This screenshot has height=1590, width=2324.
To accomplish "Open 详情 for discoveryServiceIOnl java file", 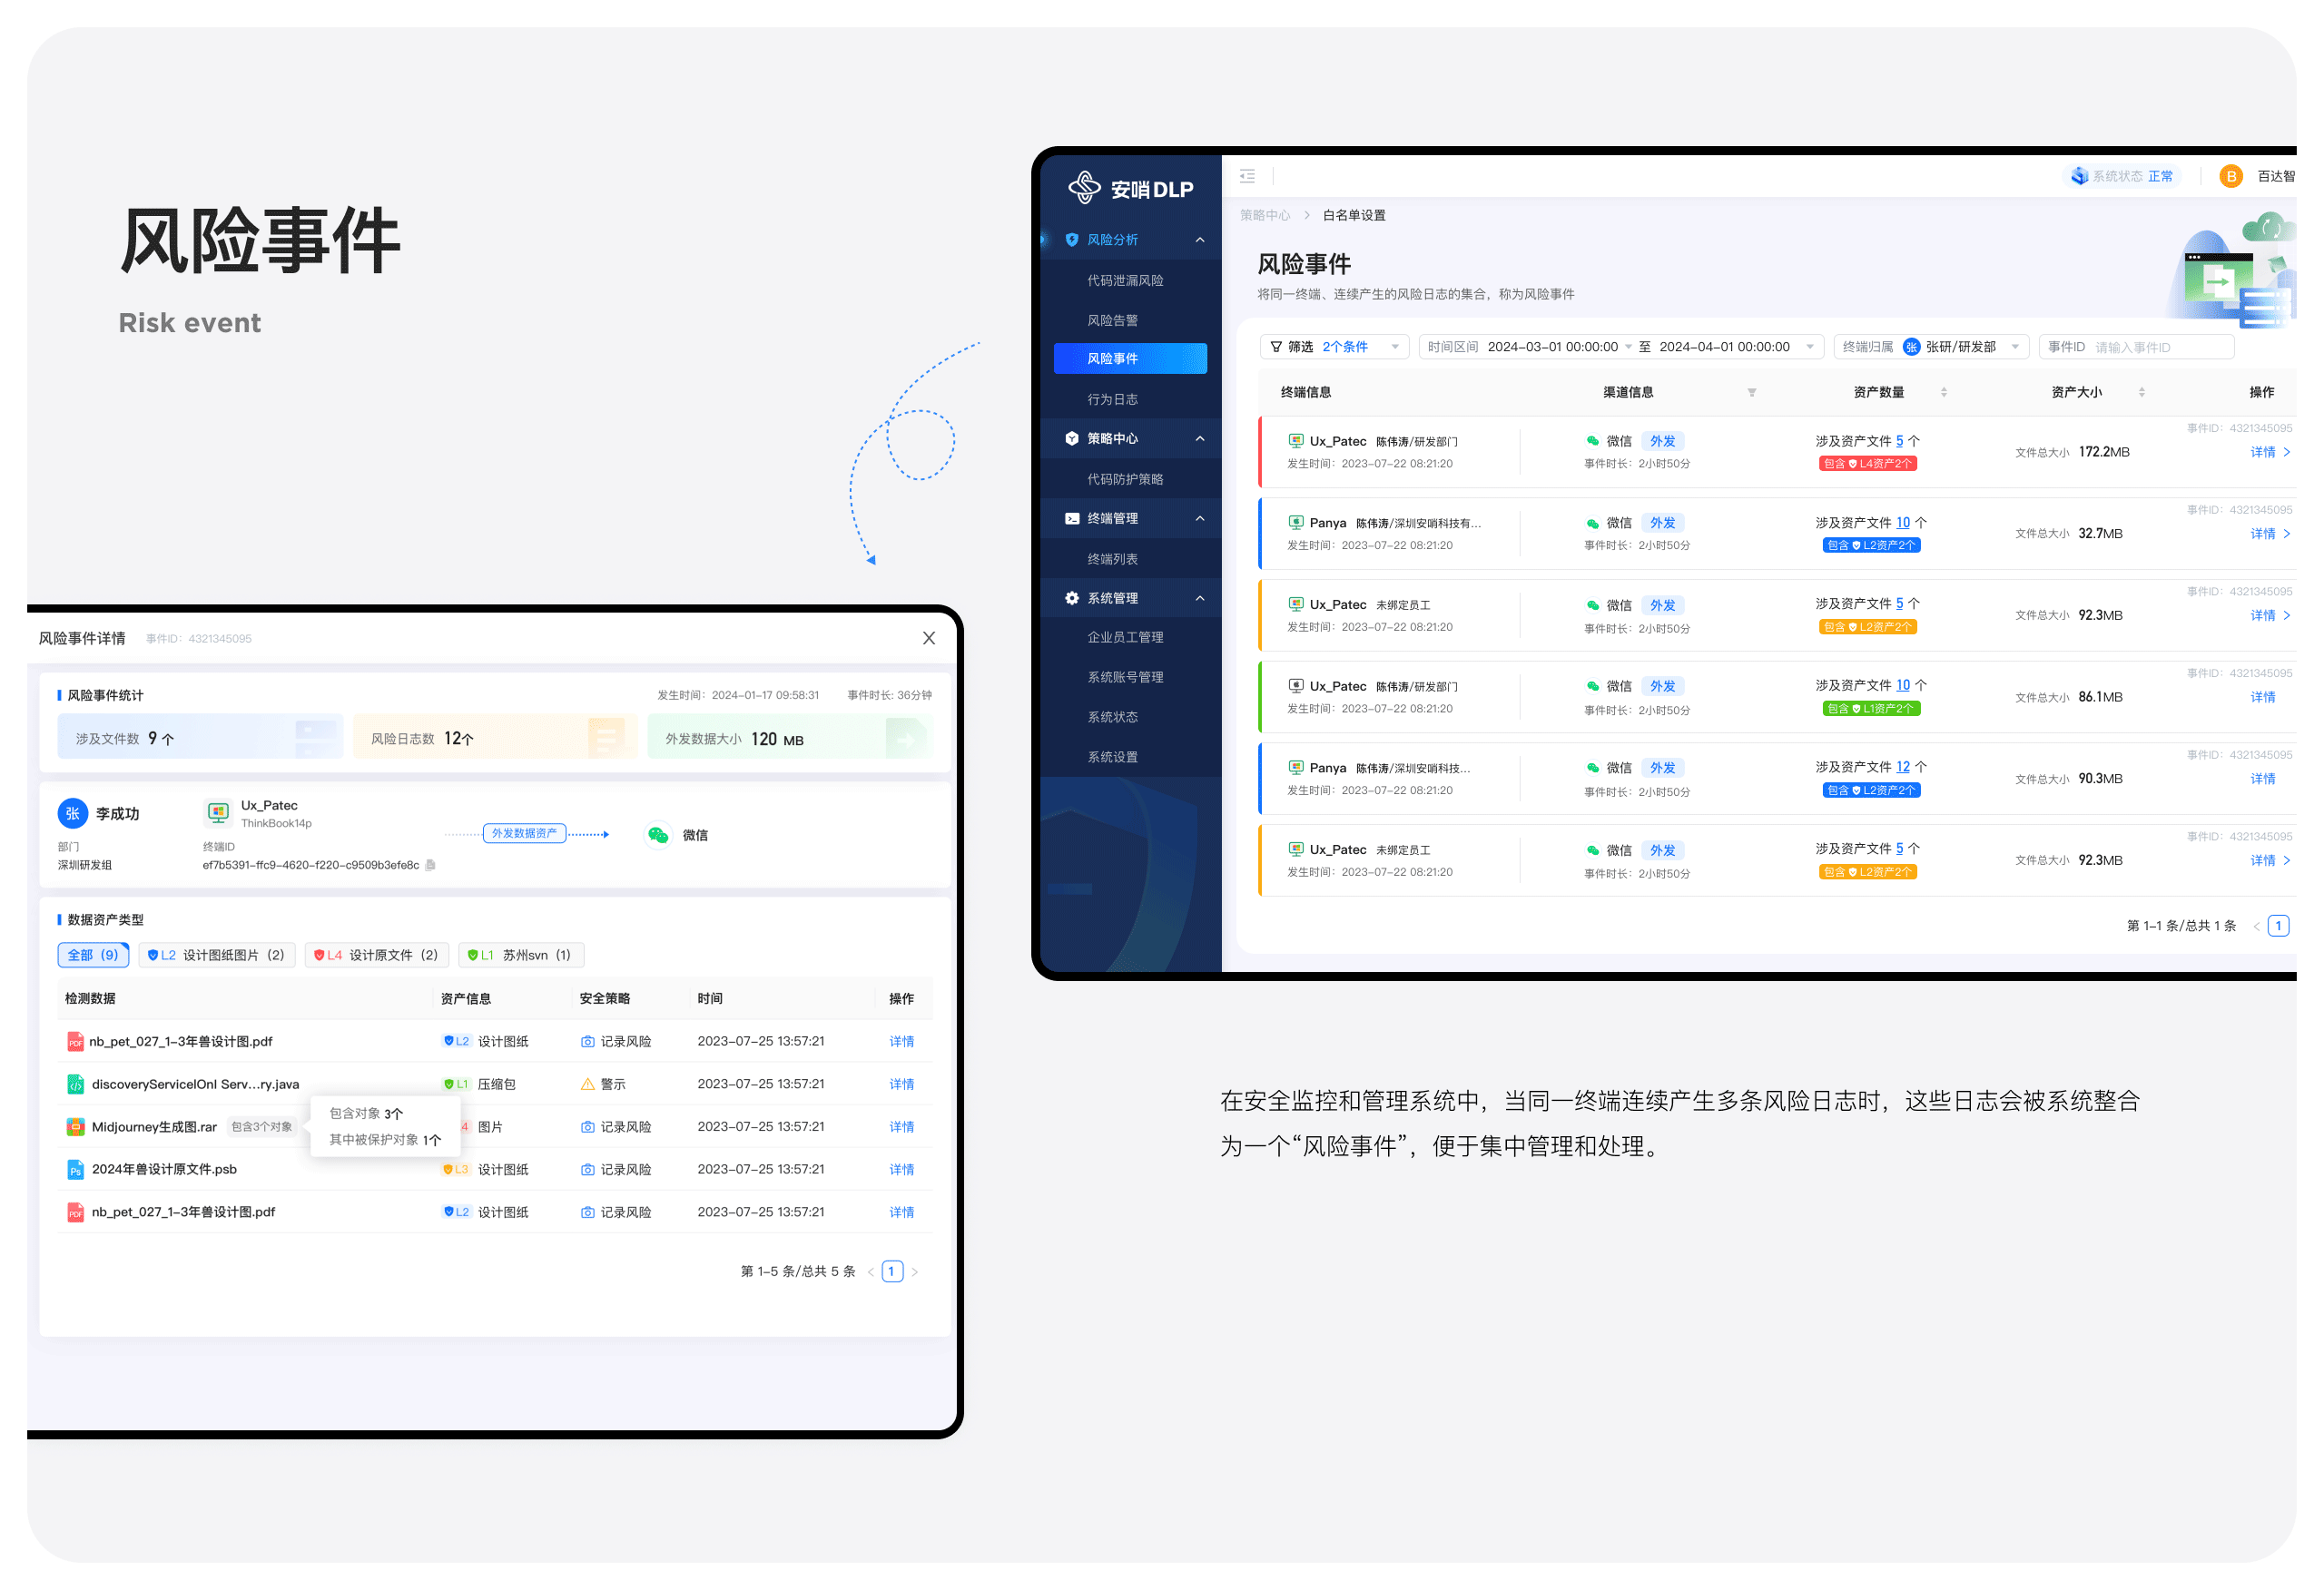I will point(901,1084).
